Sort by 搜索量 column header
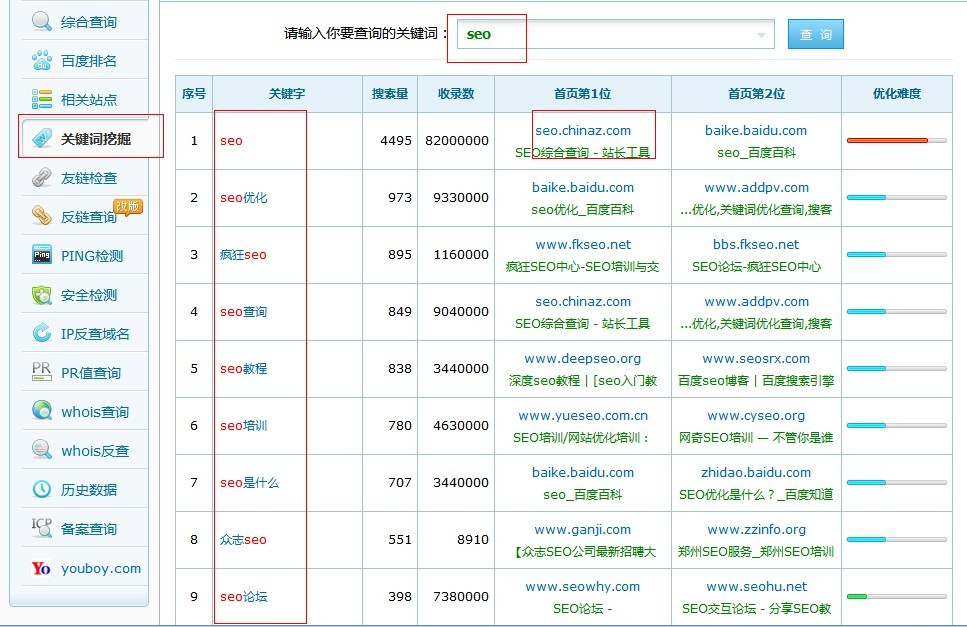 click(x=390, y=94)
